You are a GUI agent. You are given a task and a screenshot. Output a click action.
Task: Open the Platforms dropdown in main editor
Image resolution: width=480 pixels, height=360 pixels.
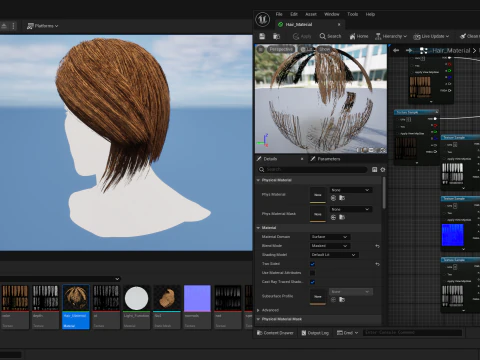click(x=42, y=26)
